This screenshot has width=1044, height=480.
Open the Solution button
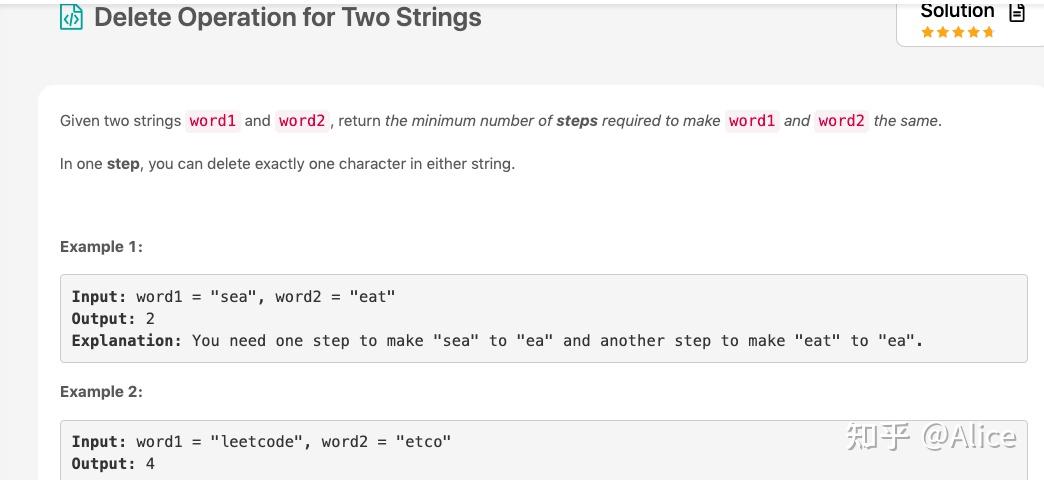[971, 22]
